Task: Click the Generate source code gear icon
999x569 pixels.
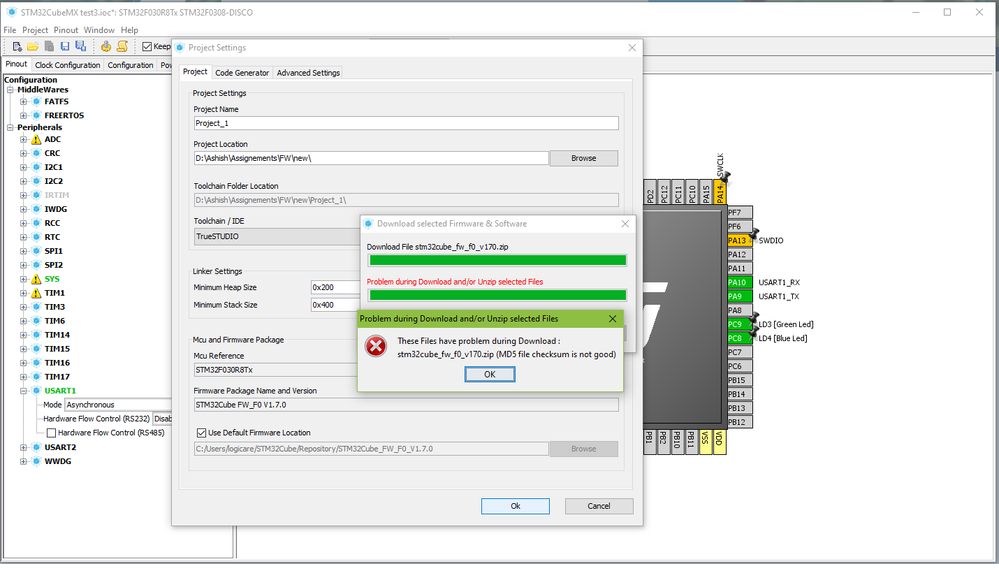Action: [106, 47]
